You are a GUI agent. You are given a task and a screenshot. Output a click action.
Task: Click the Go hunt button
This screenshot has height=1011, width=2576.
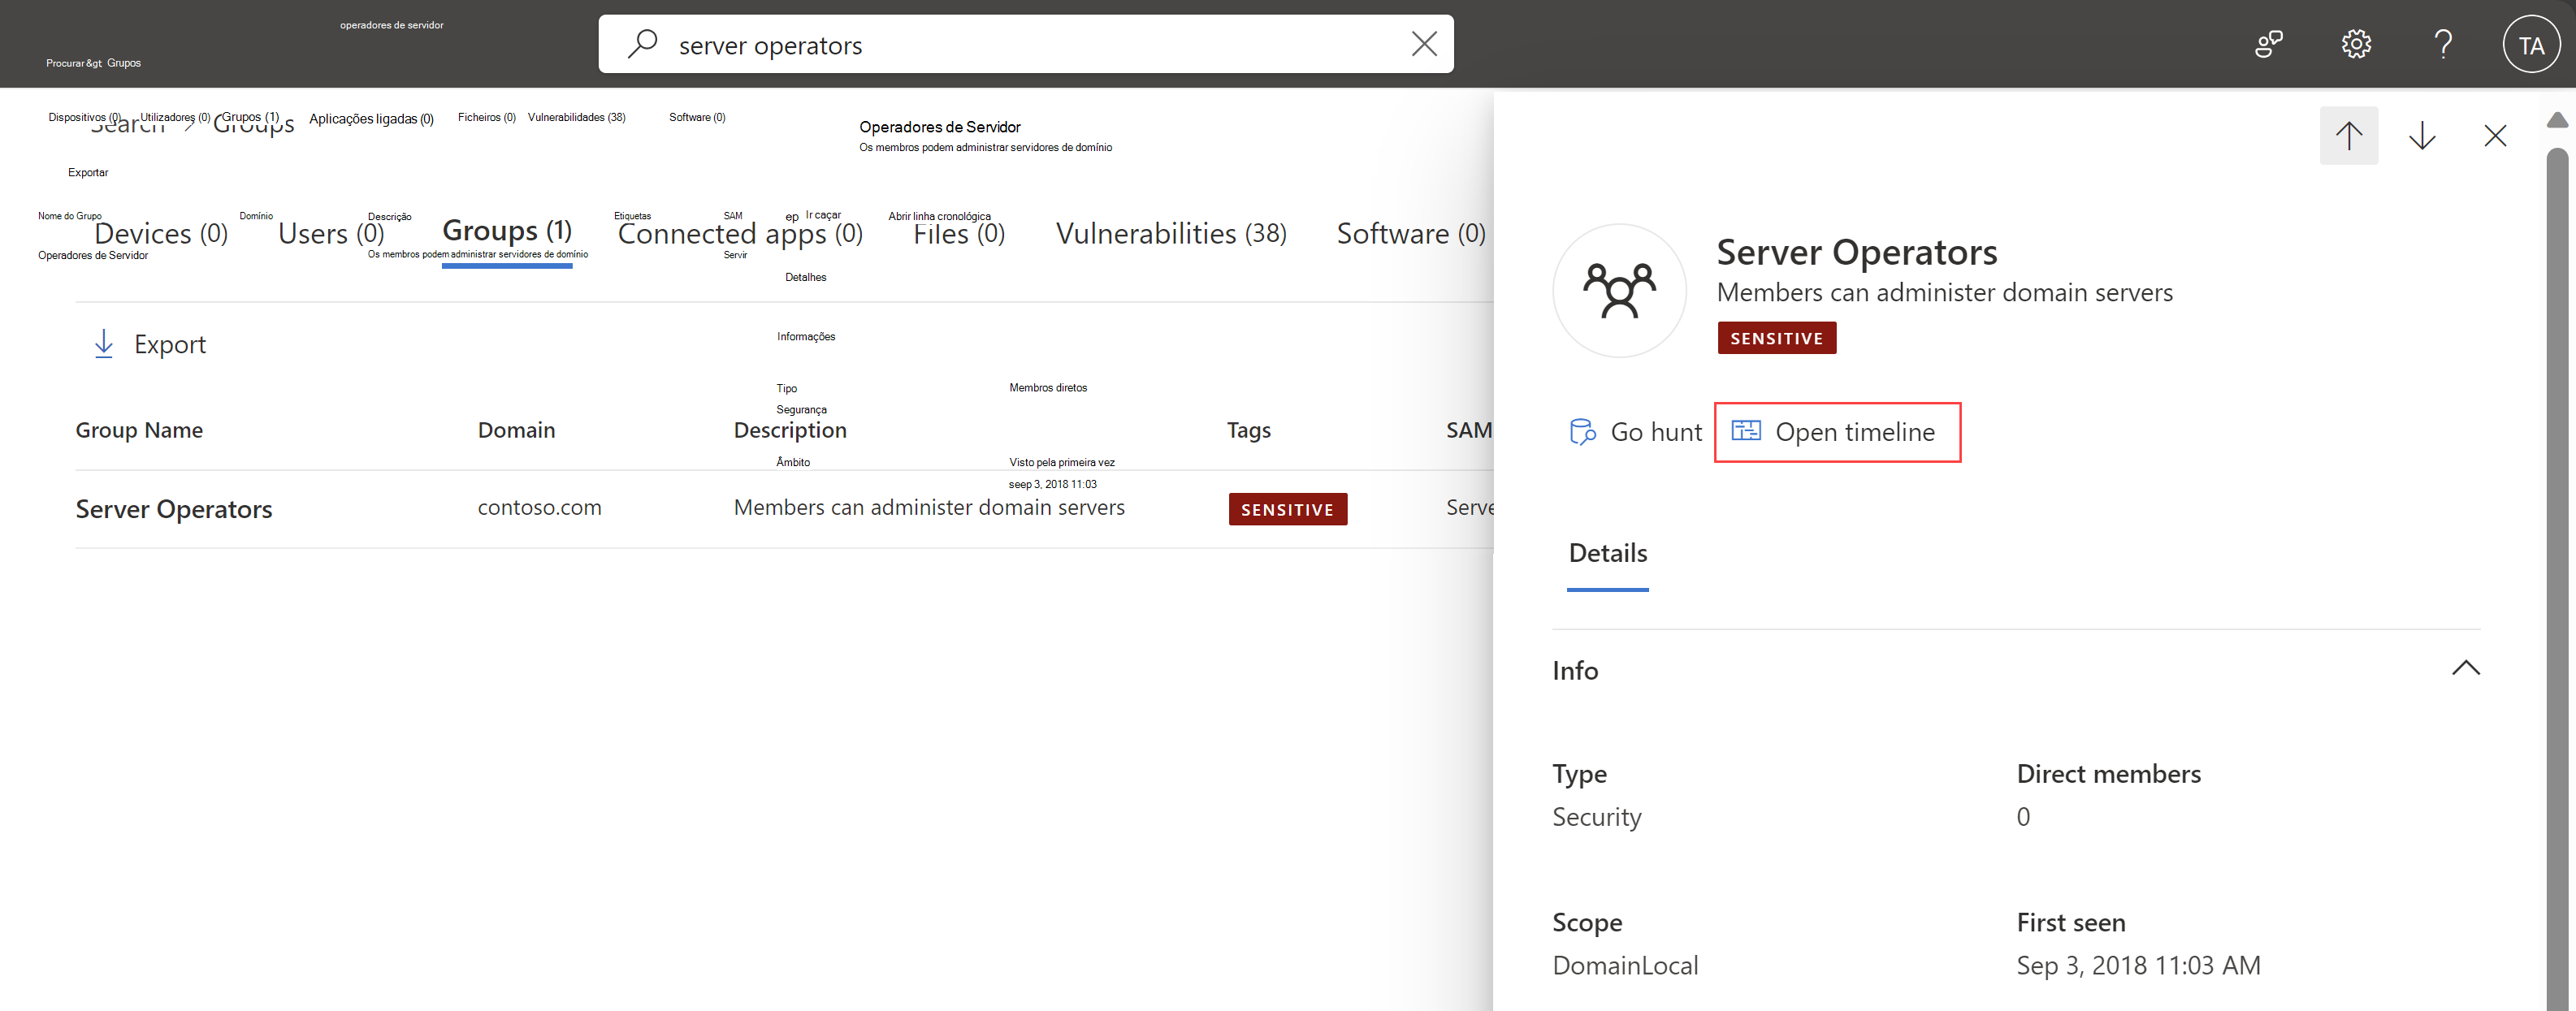click(x=1636, y=432)
